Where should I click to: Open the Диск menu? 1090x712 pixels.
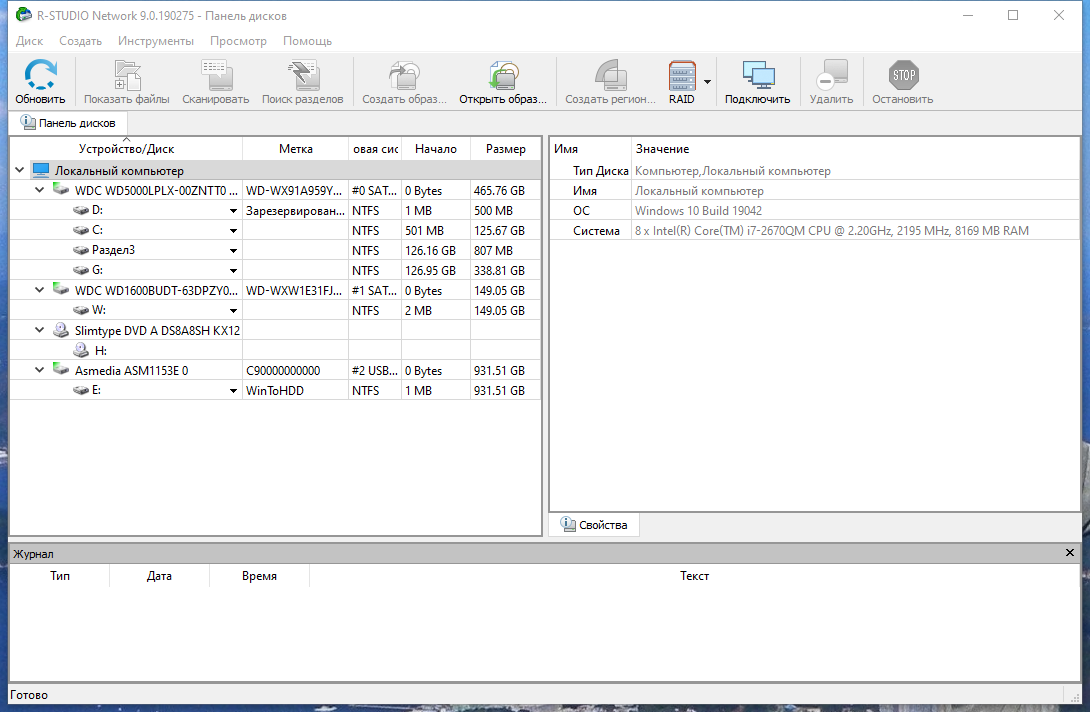[x=29, y=41]
